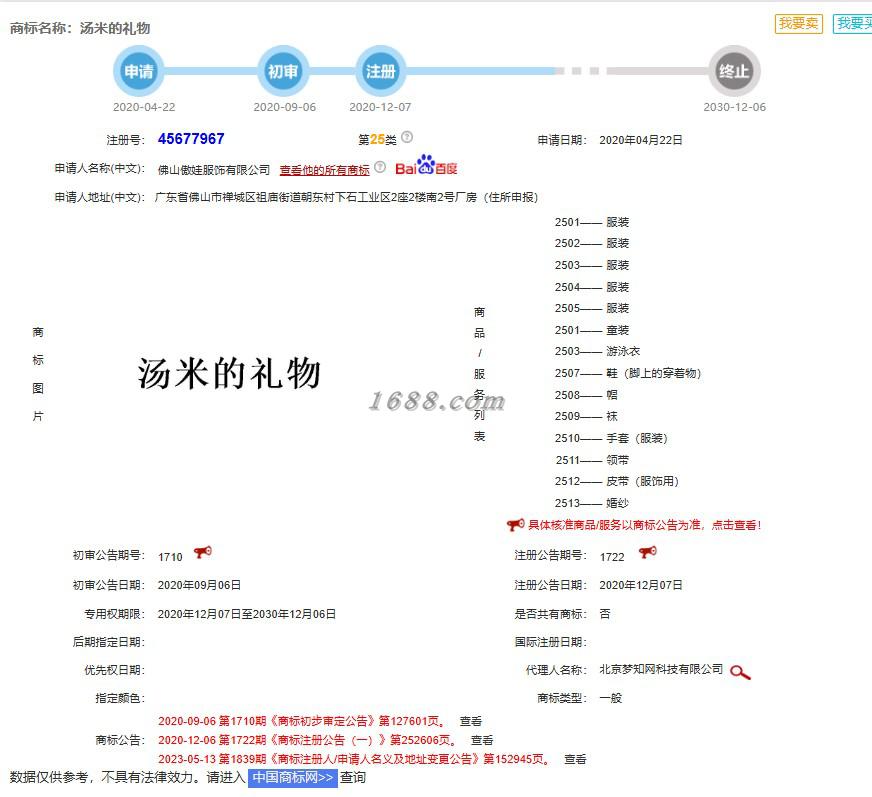Click the 注册公告日期 value 2020年12月07日

[x=641, y=585]
